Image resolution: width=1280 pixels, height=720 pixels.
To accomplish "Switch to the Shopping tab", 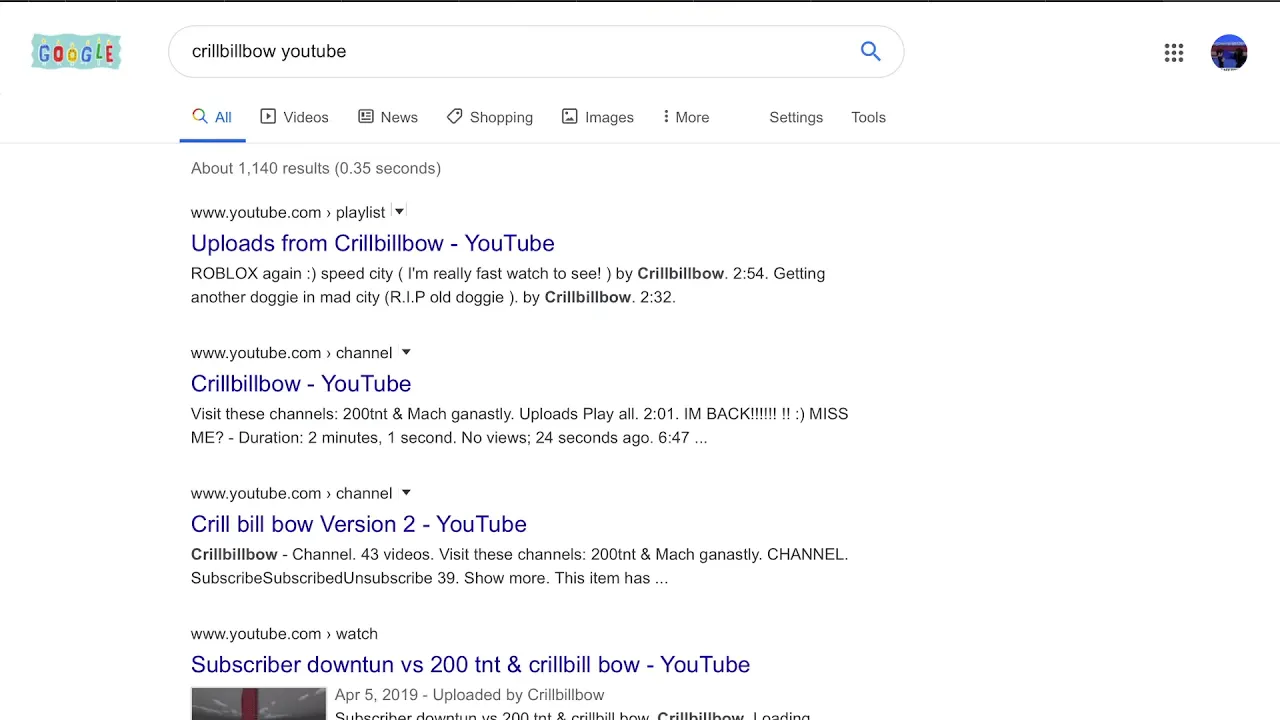I will click(x=490, y=117).
